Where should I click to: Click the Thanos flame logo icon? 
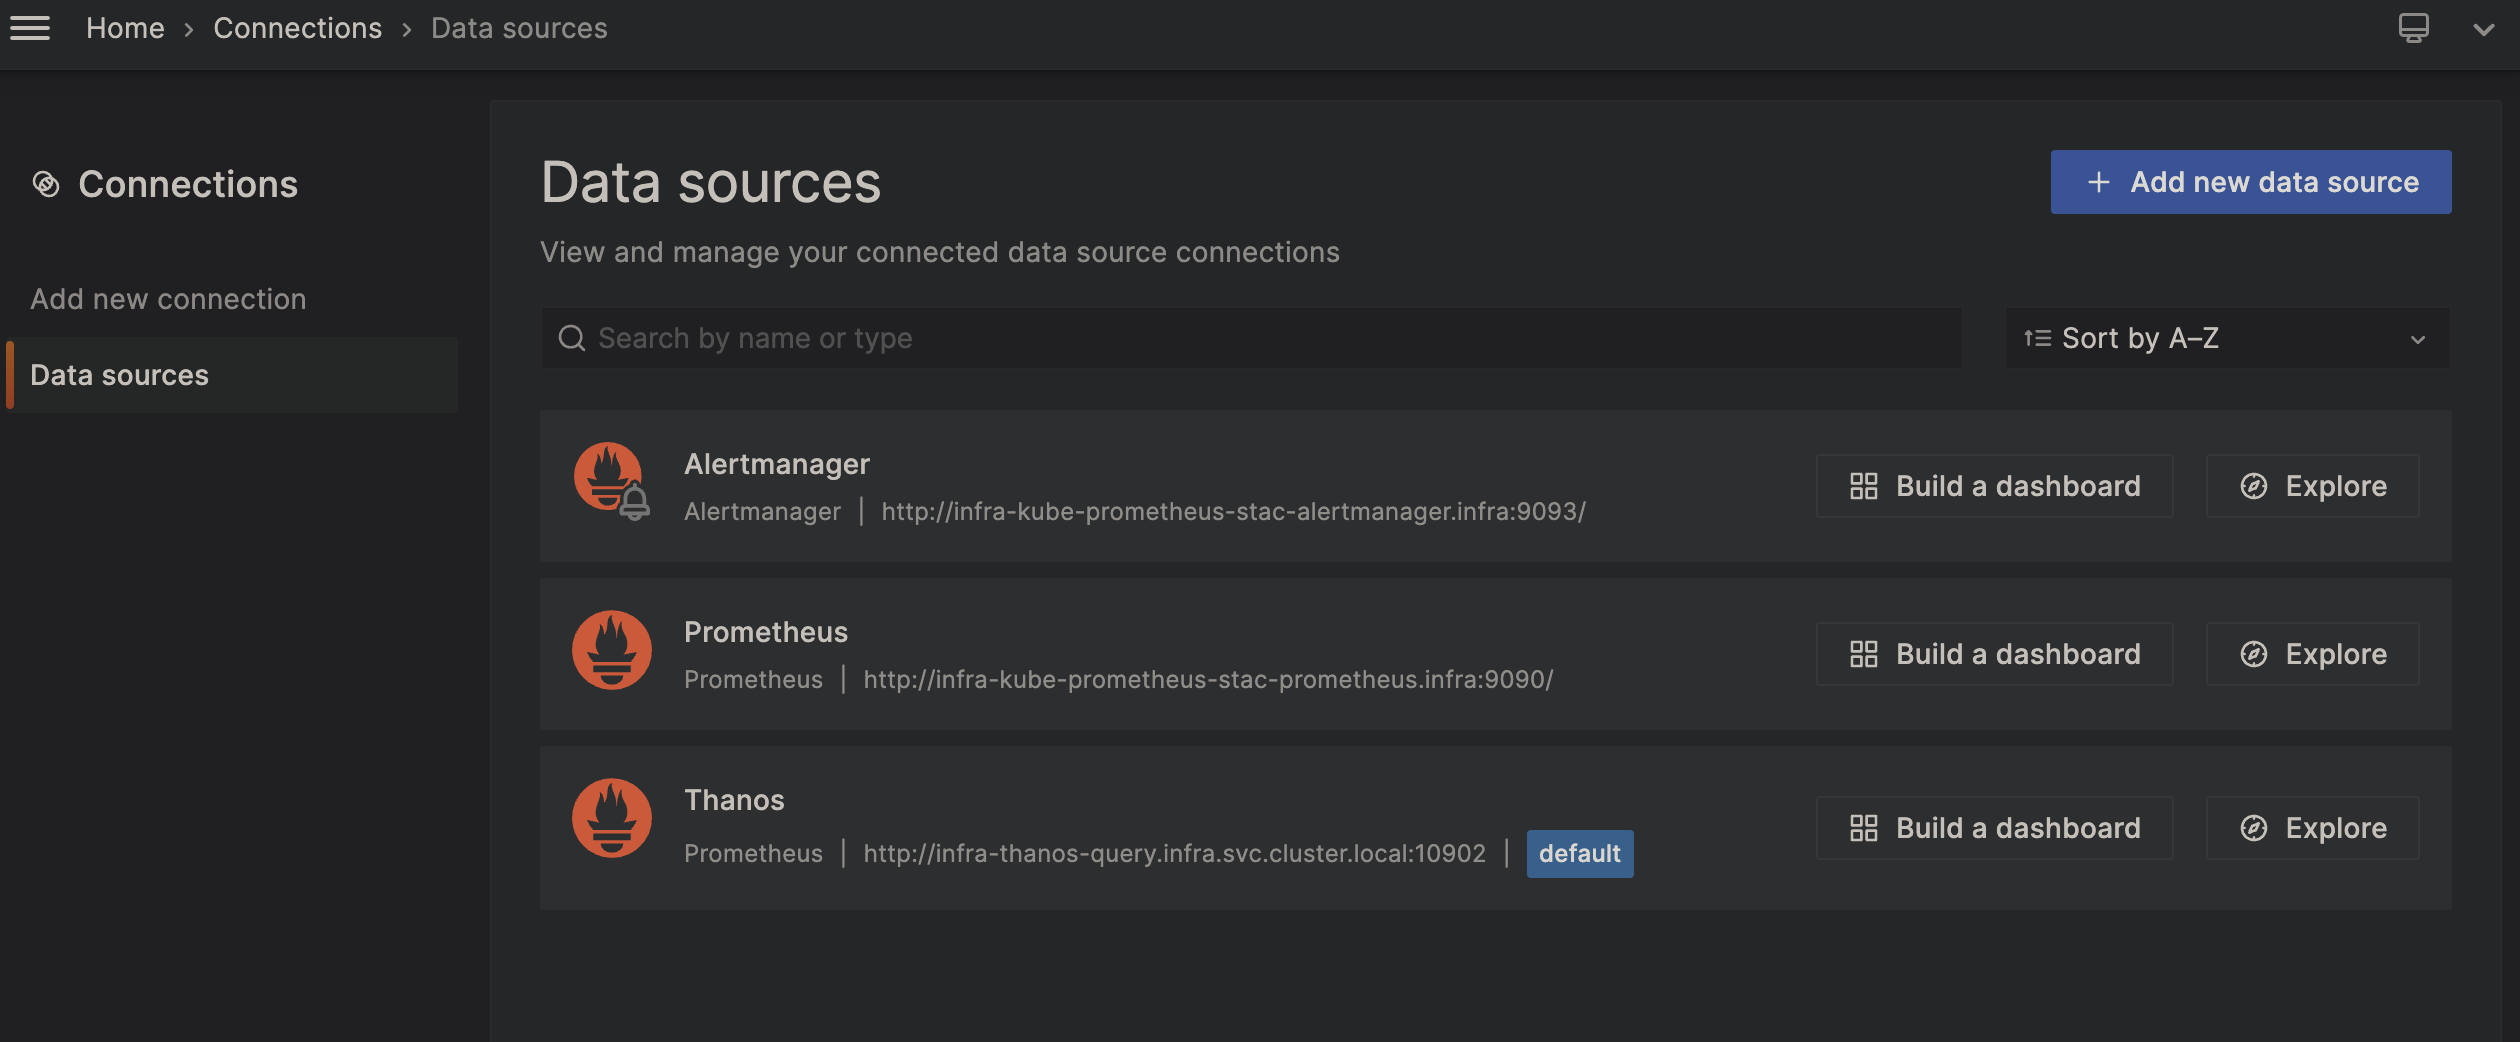pos(612,818)
